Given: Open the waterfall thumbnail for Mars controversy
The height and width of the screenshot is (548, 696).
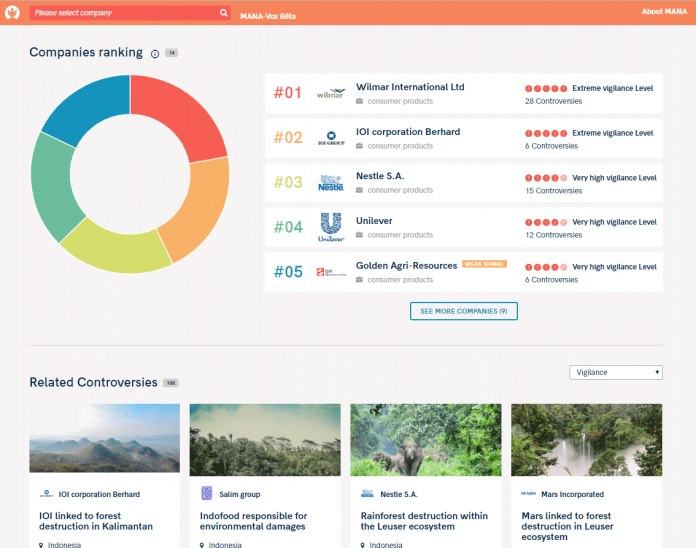Looking at the screenshot, I should [x=586, y=440].
